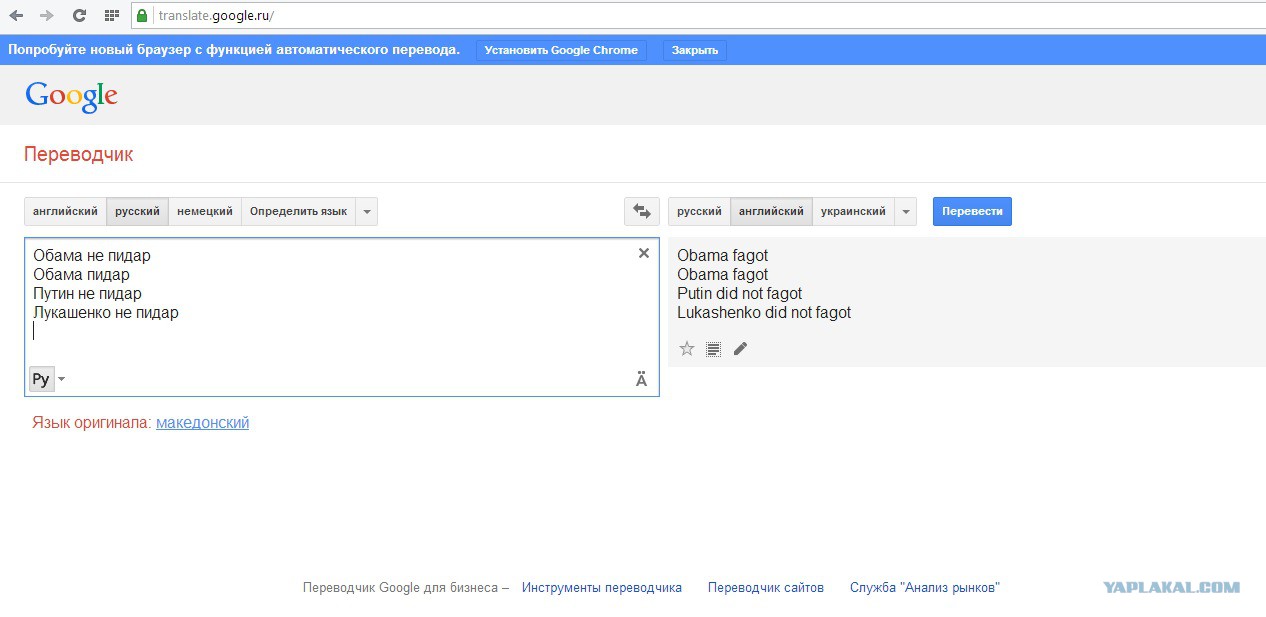
Task: Click the pencil icon to suggest an edit
Action: pos(740,349)
